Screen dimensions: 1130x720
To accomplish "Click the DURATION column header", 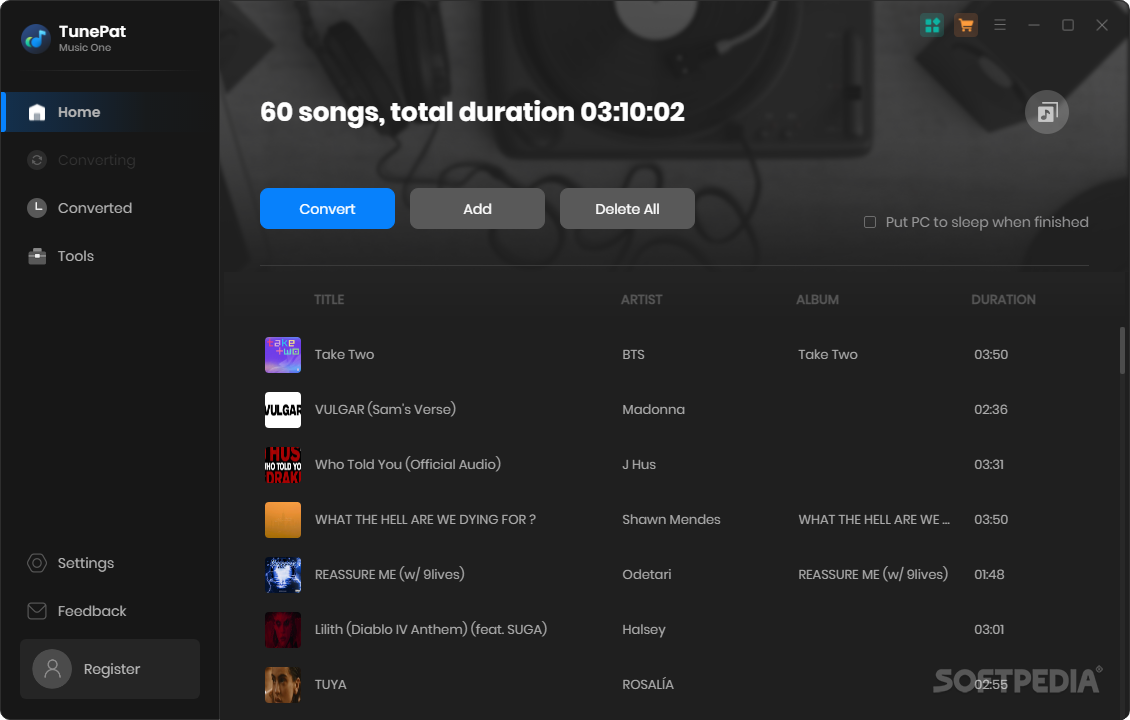I will pos(1003,299).
